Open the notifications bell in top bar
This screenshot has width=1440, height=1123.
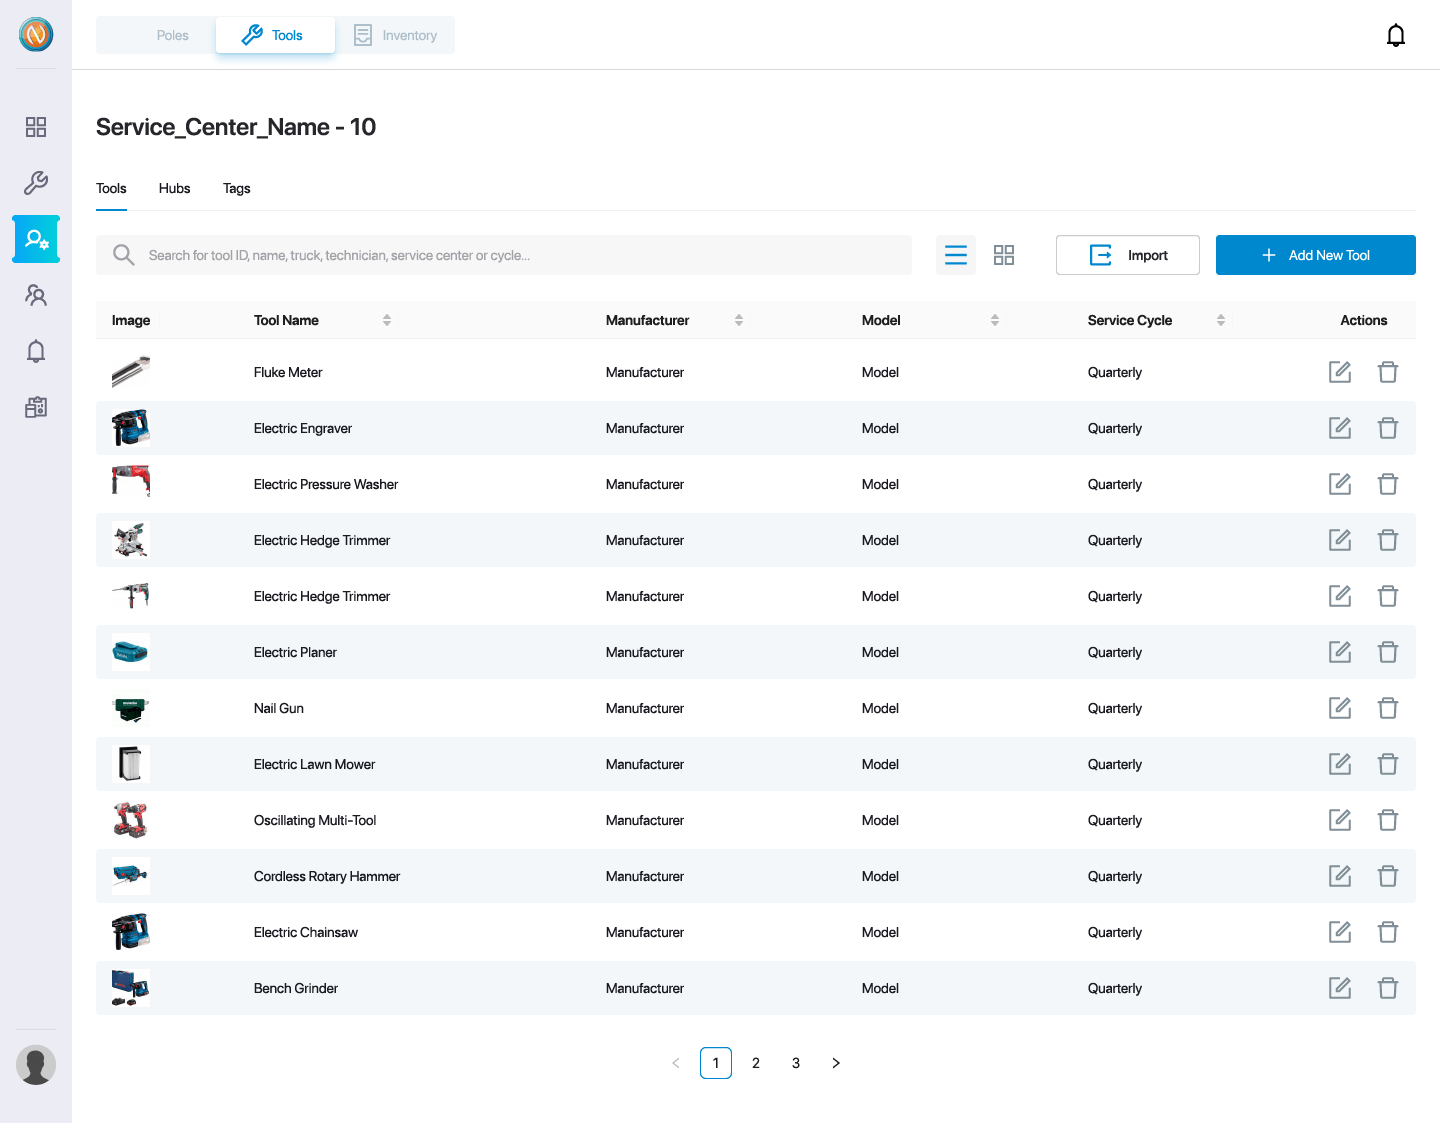[x=1396, y=36]
